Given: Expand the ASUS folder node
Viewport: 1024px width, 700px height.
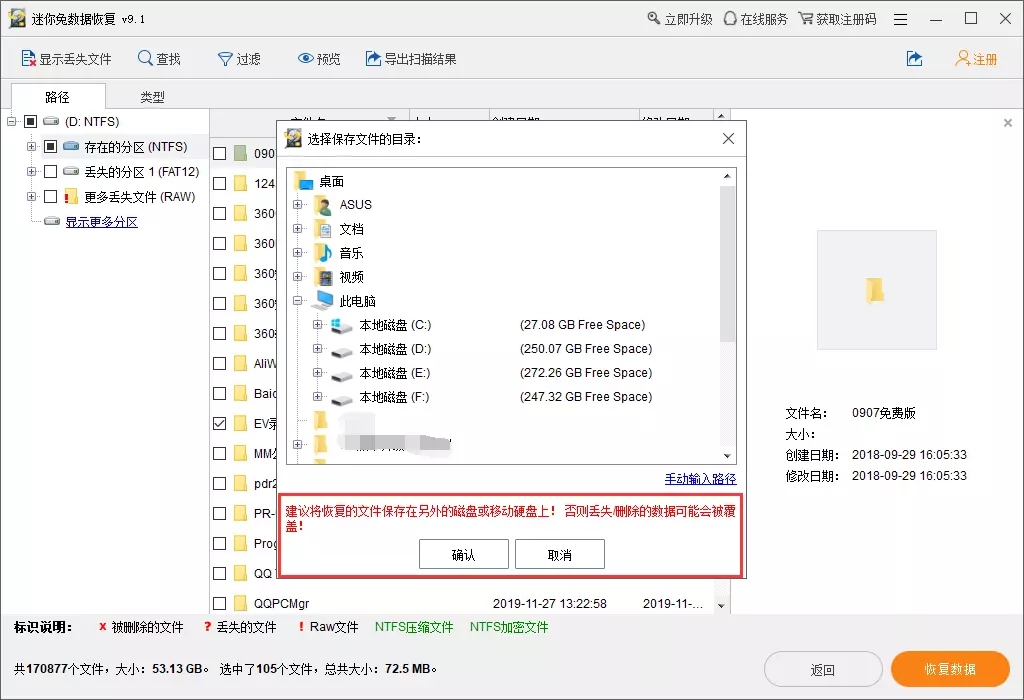Looking at the screenshot, I should click(x=298, y=205).
